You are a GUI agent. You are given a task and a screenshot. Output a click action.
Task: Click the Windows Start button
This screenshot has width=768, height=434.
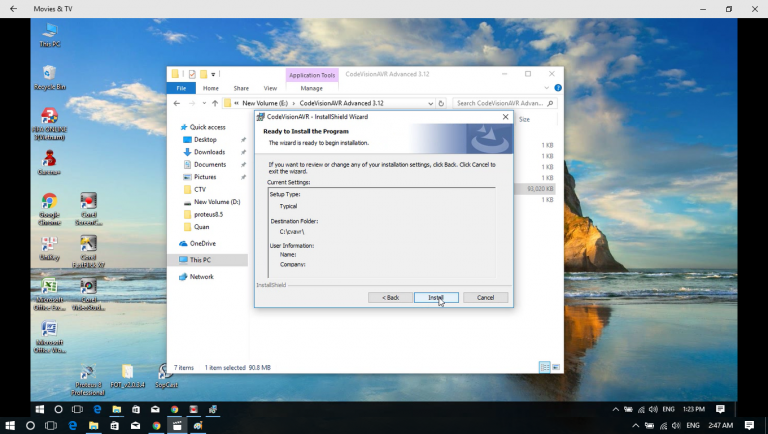tap(40, 409)
